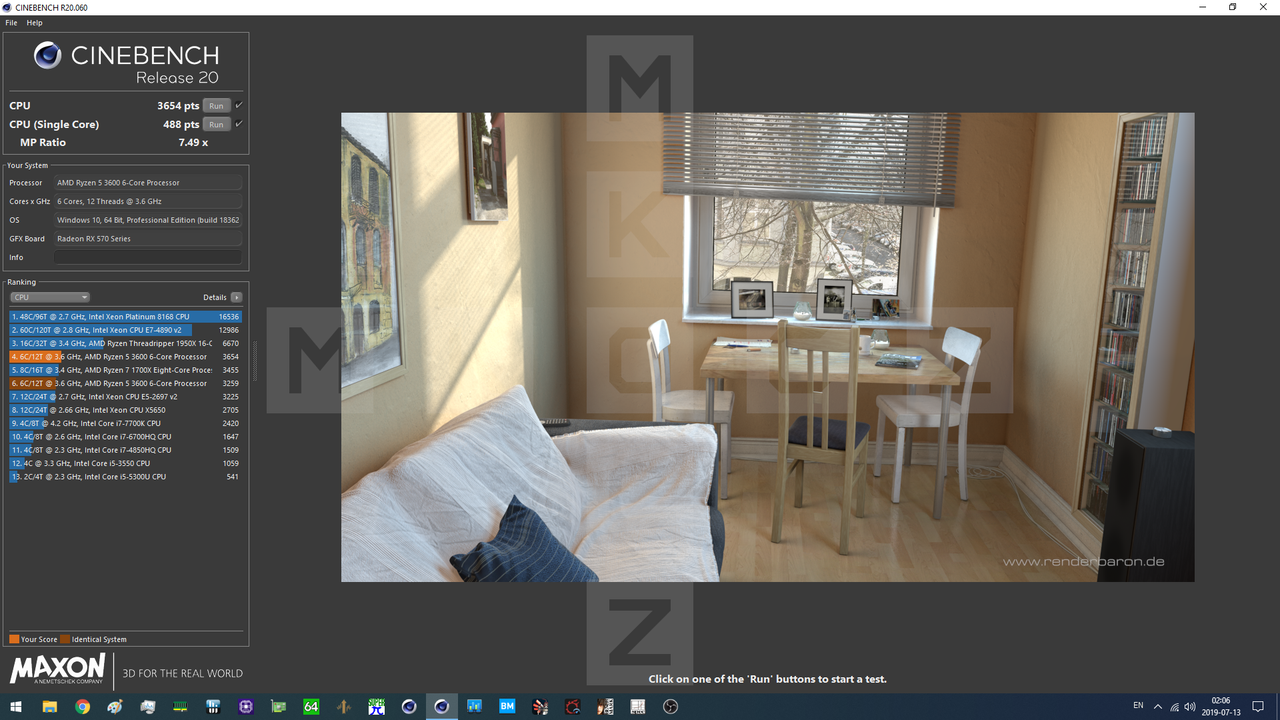The image size is (1280, 720).
Task: Select ranking row 'Intel Core i7-4850HQ CPU'
Action: pos(126,450)
